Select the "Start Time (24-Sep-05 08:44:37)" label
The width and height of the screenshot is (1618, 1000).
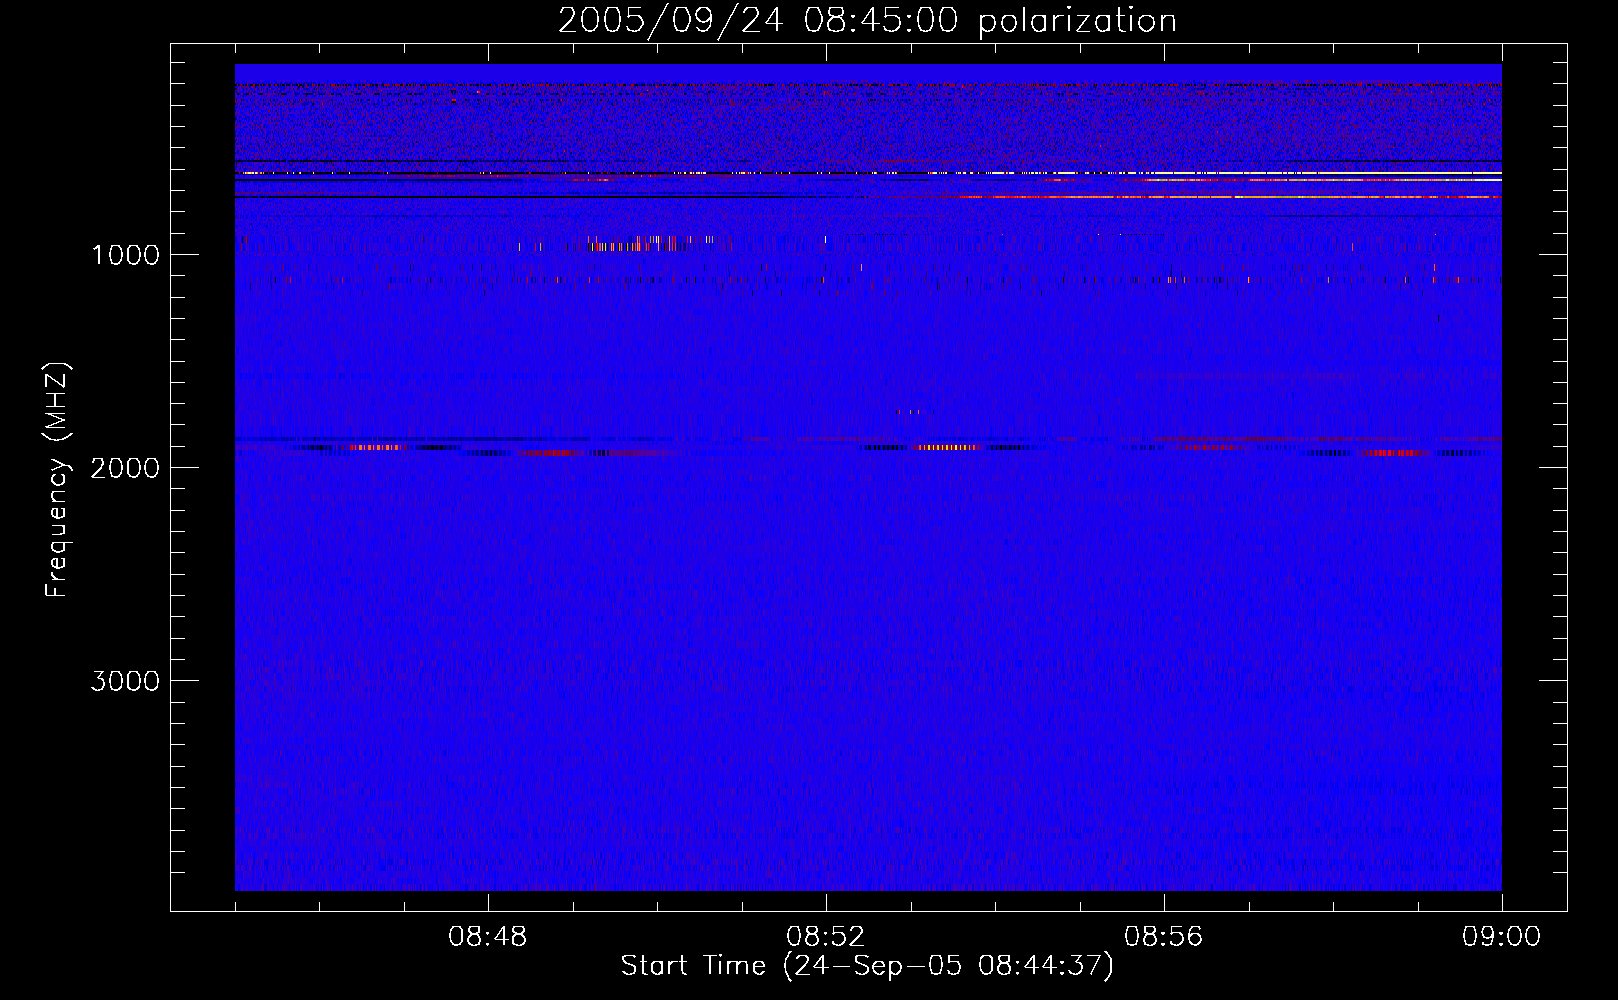tap(867, 966)
